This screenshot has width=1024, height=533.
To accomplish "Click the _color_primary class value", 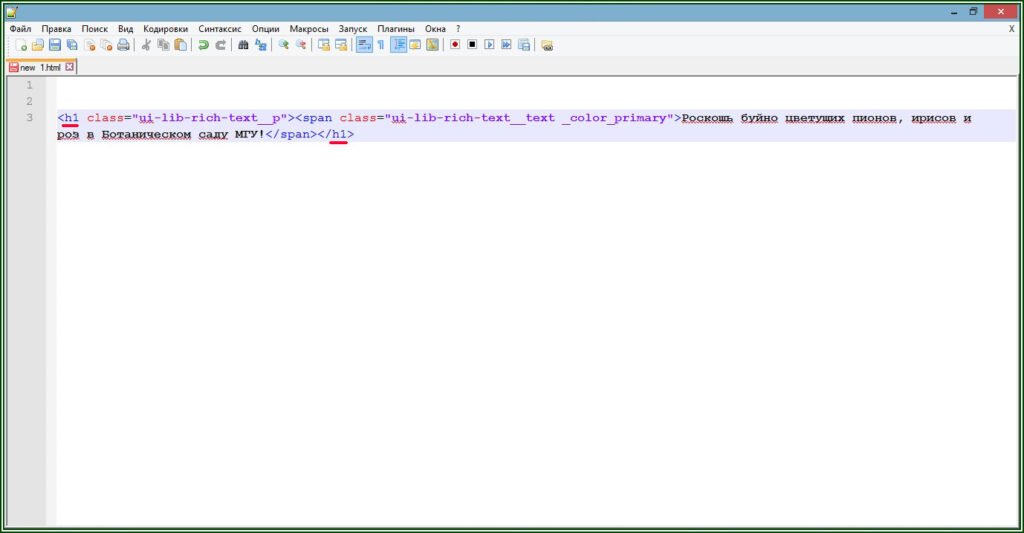I will [614, 118].
